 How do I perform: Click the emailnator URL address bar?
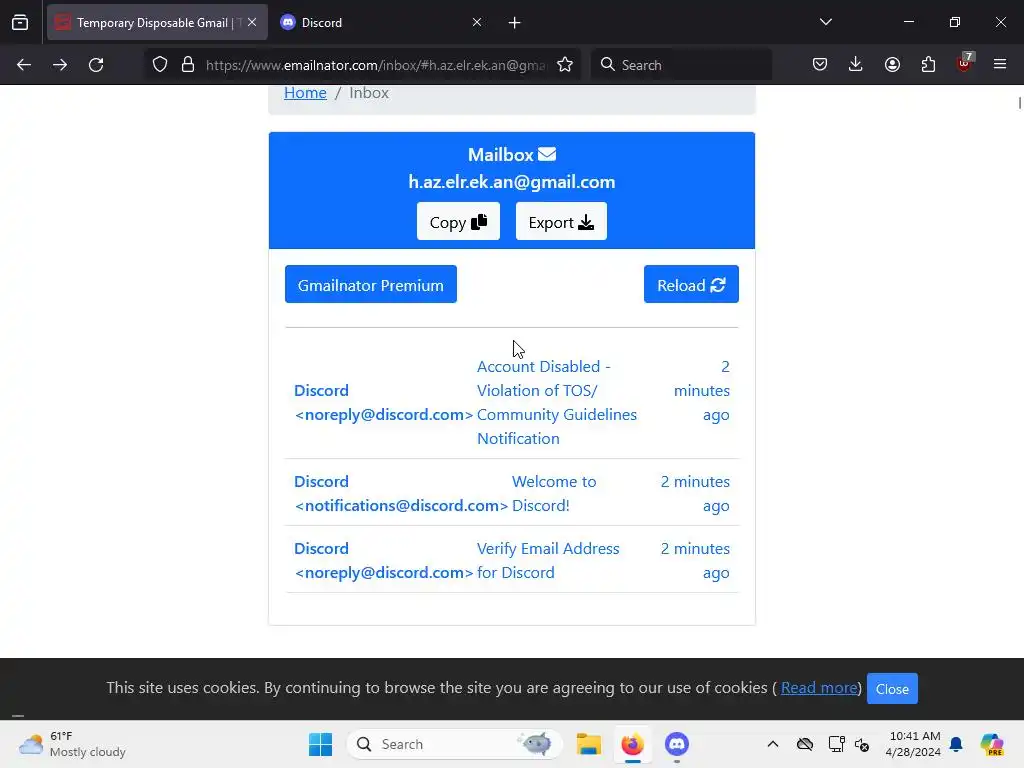376,65
